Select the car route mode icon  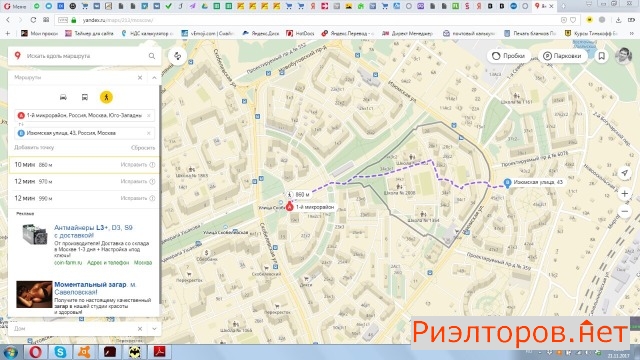63,97
